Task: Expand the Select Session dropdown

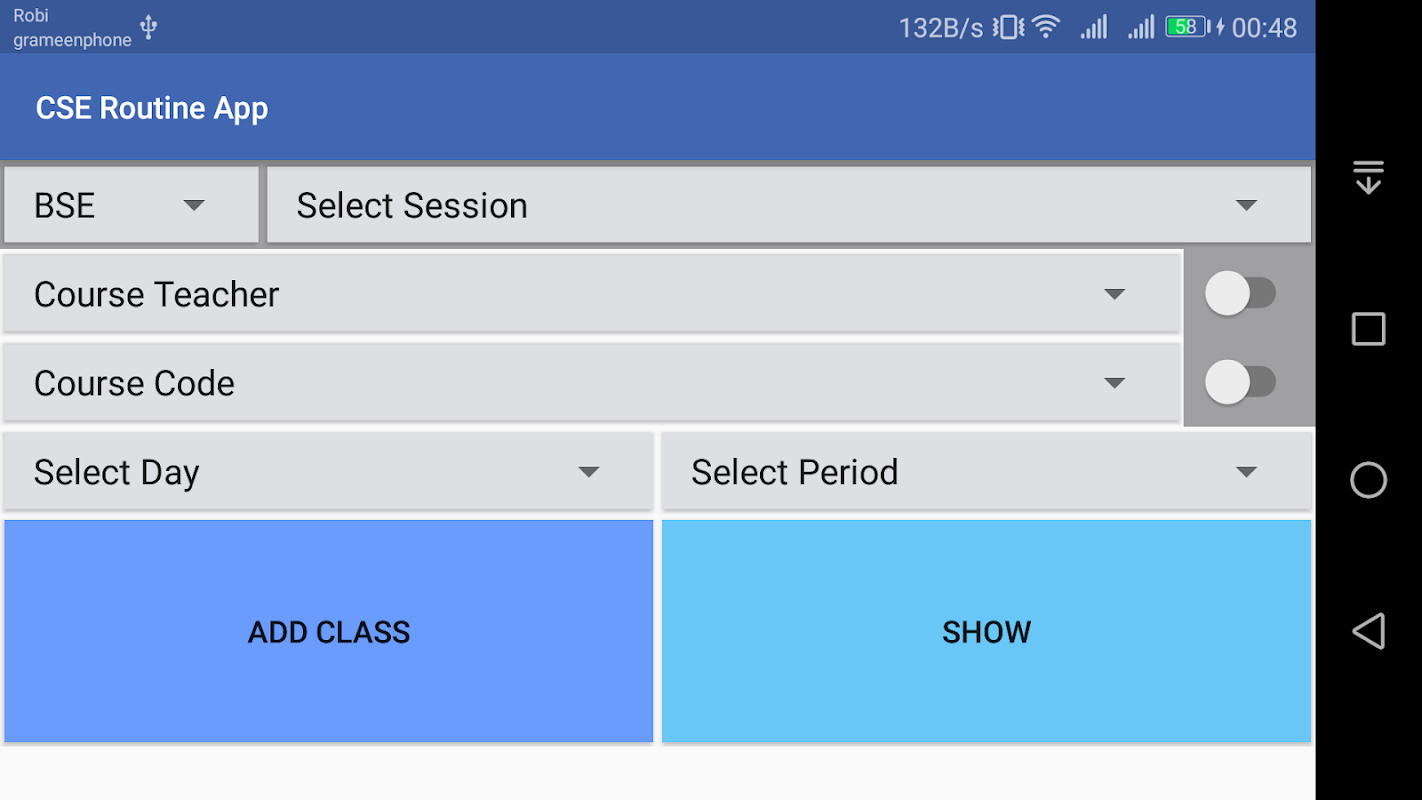Action: pos(788,206)
